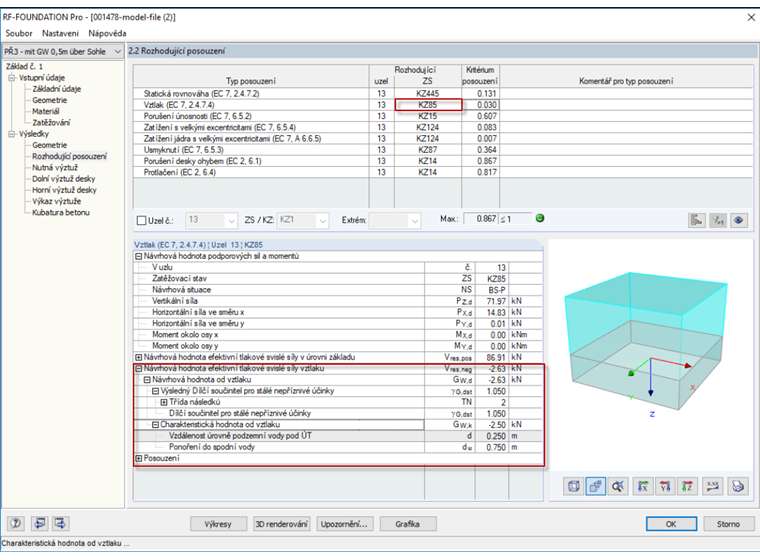Print the foundation graphic
760x560 pixels.
[x=737, y=486]
